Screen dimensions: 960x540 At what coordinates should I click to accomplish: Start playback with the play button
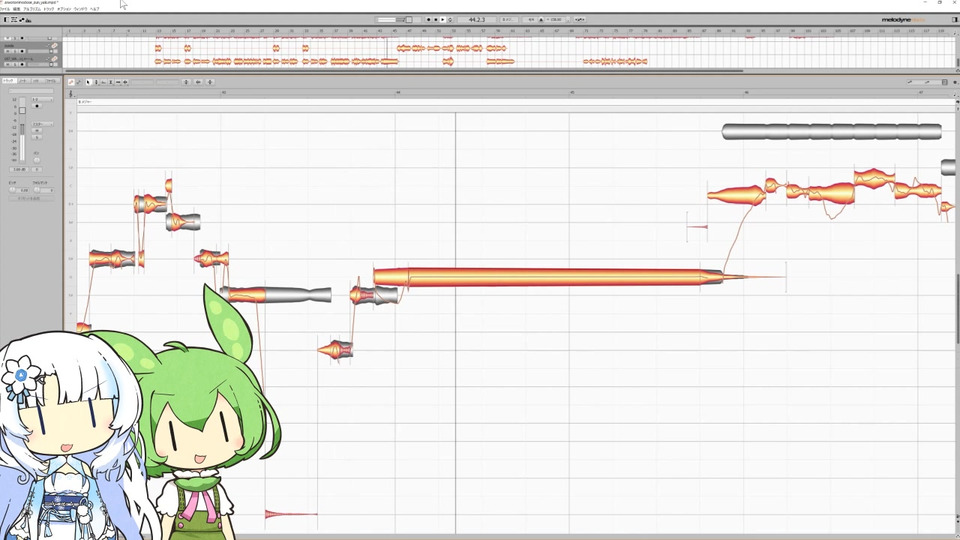(x=443, y=20)
